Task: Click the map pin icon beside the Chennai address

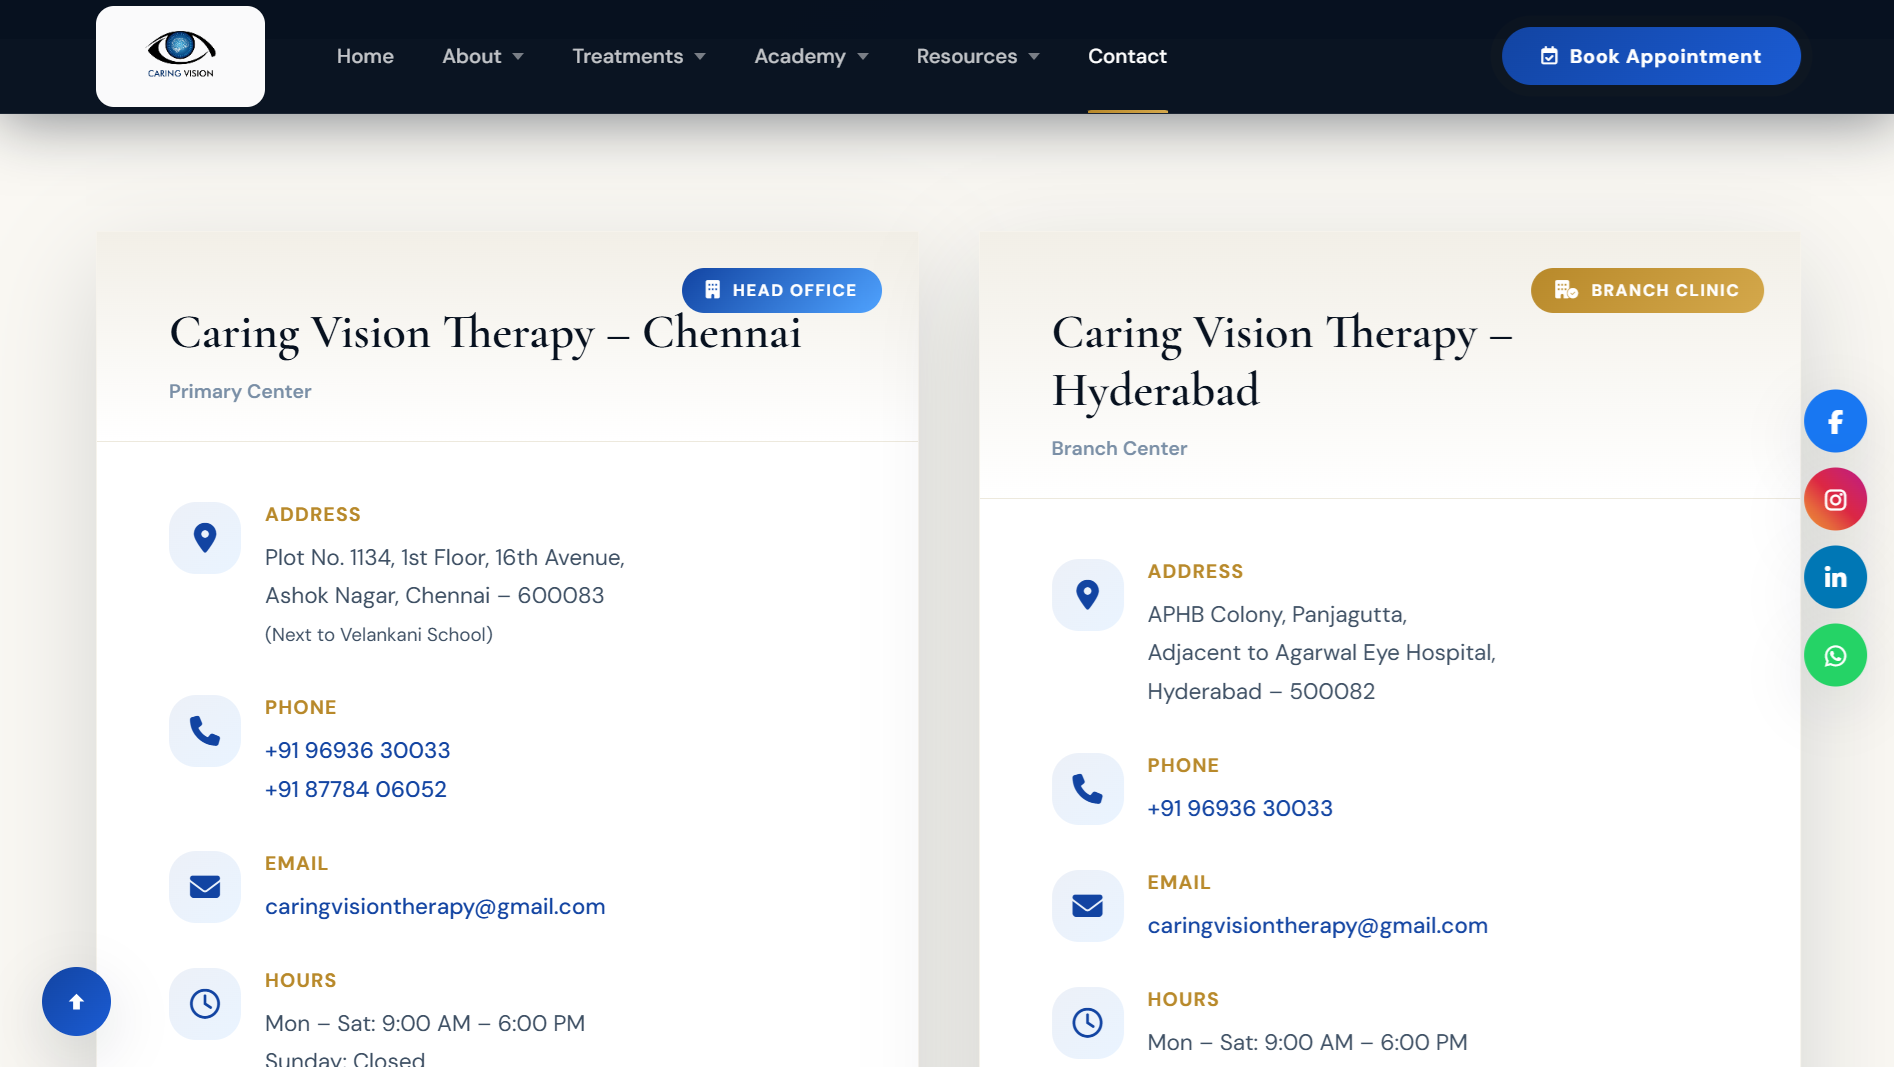Action: [x=204, y=537]
